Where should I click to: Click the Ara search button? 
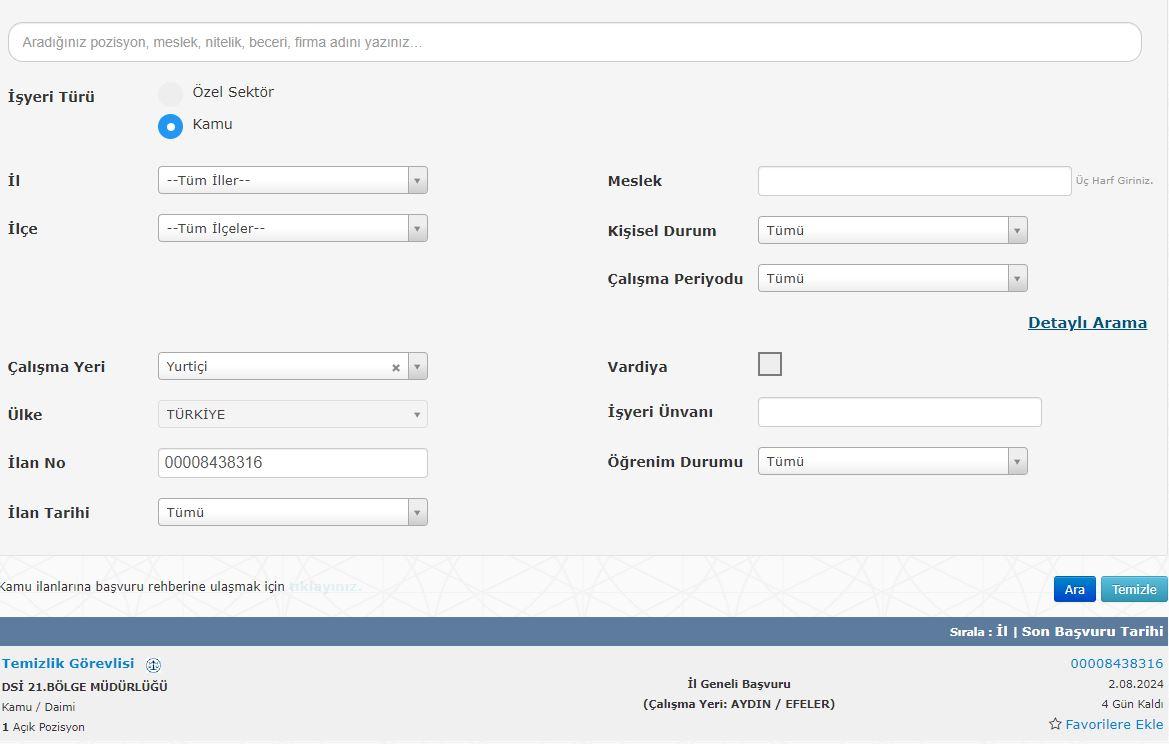(1074, 589)
